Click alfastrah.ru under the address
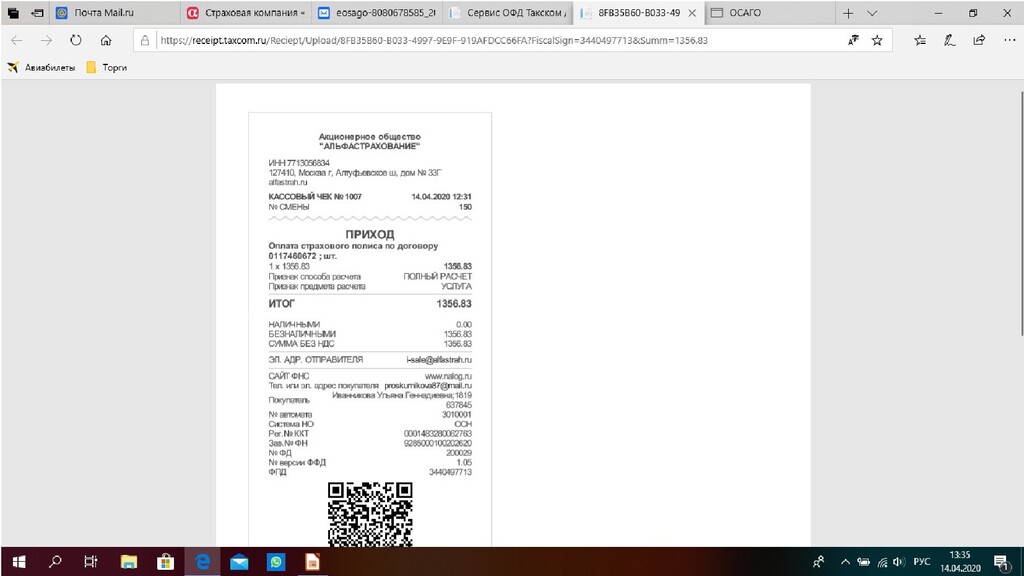 point(288,182)
